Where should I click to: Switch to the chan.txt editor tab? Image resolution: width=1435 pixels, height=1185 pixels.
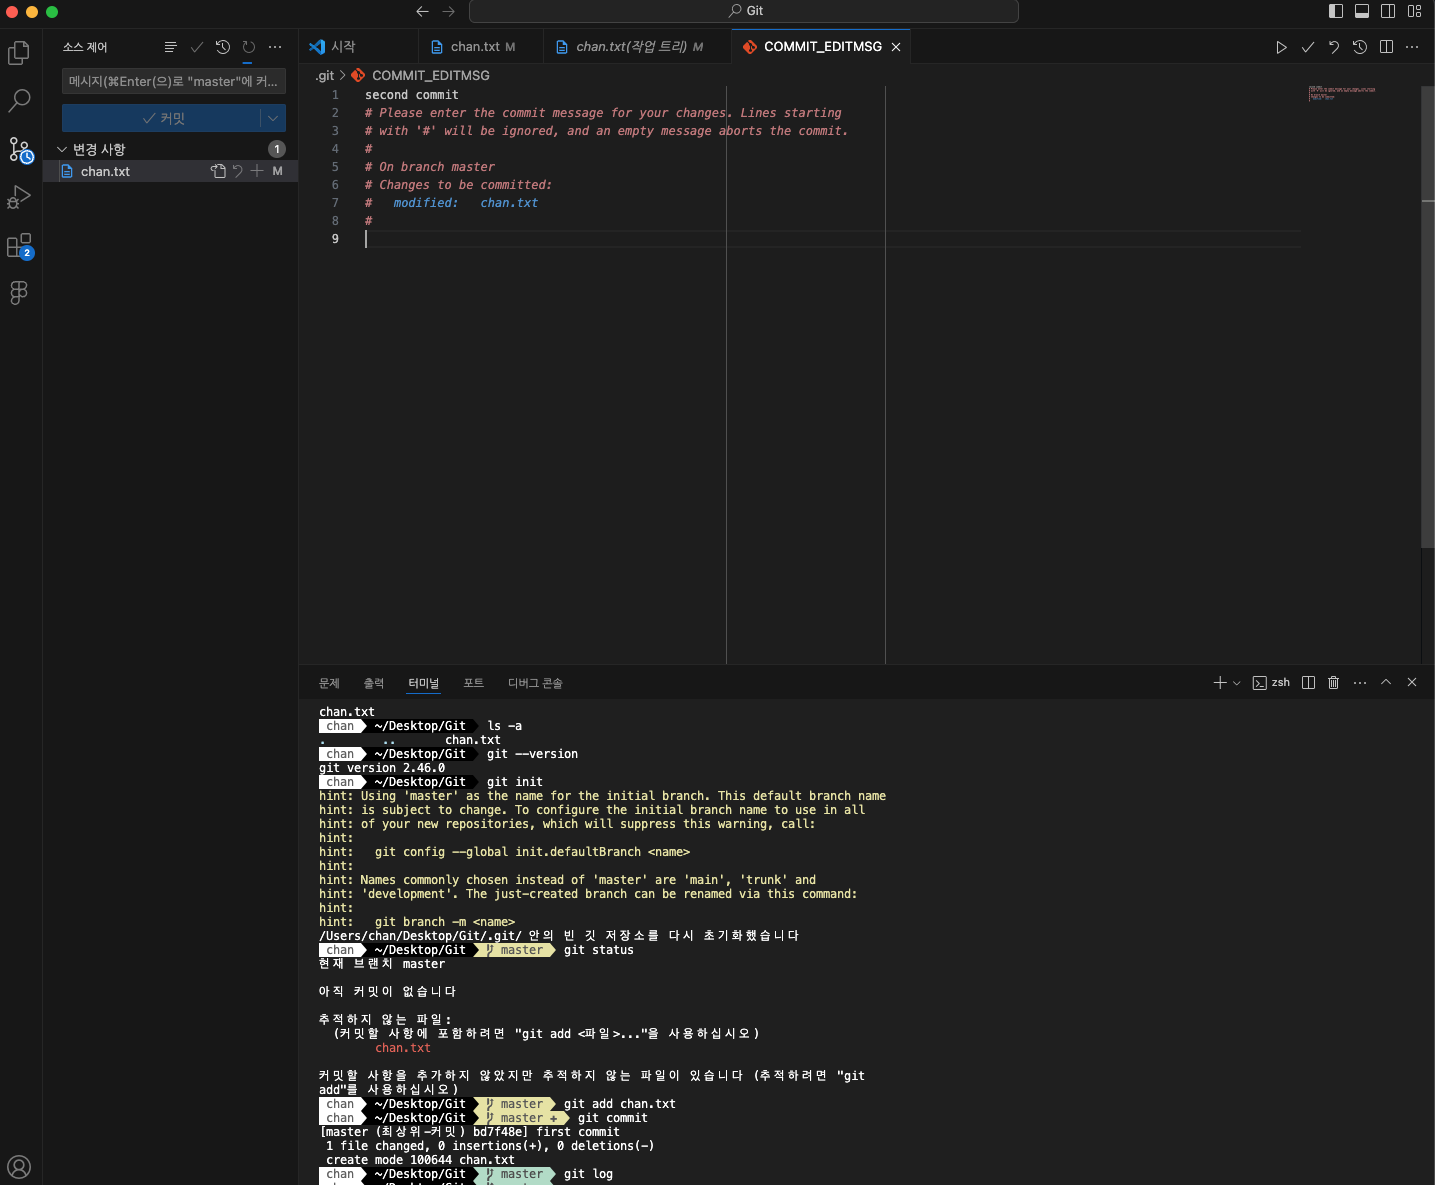coord(481,47)
